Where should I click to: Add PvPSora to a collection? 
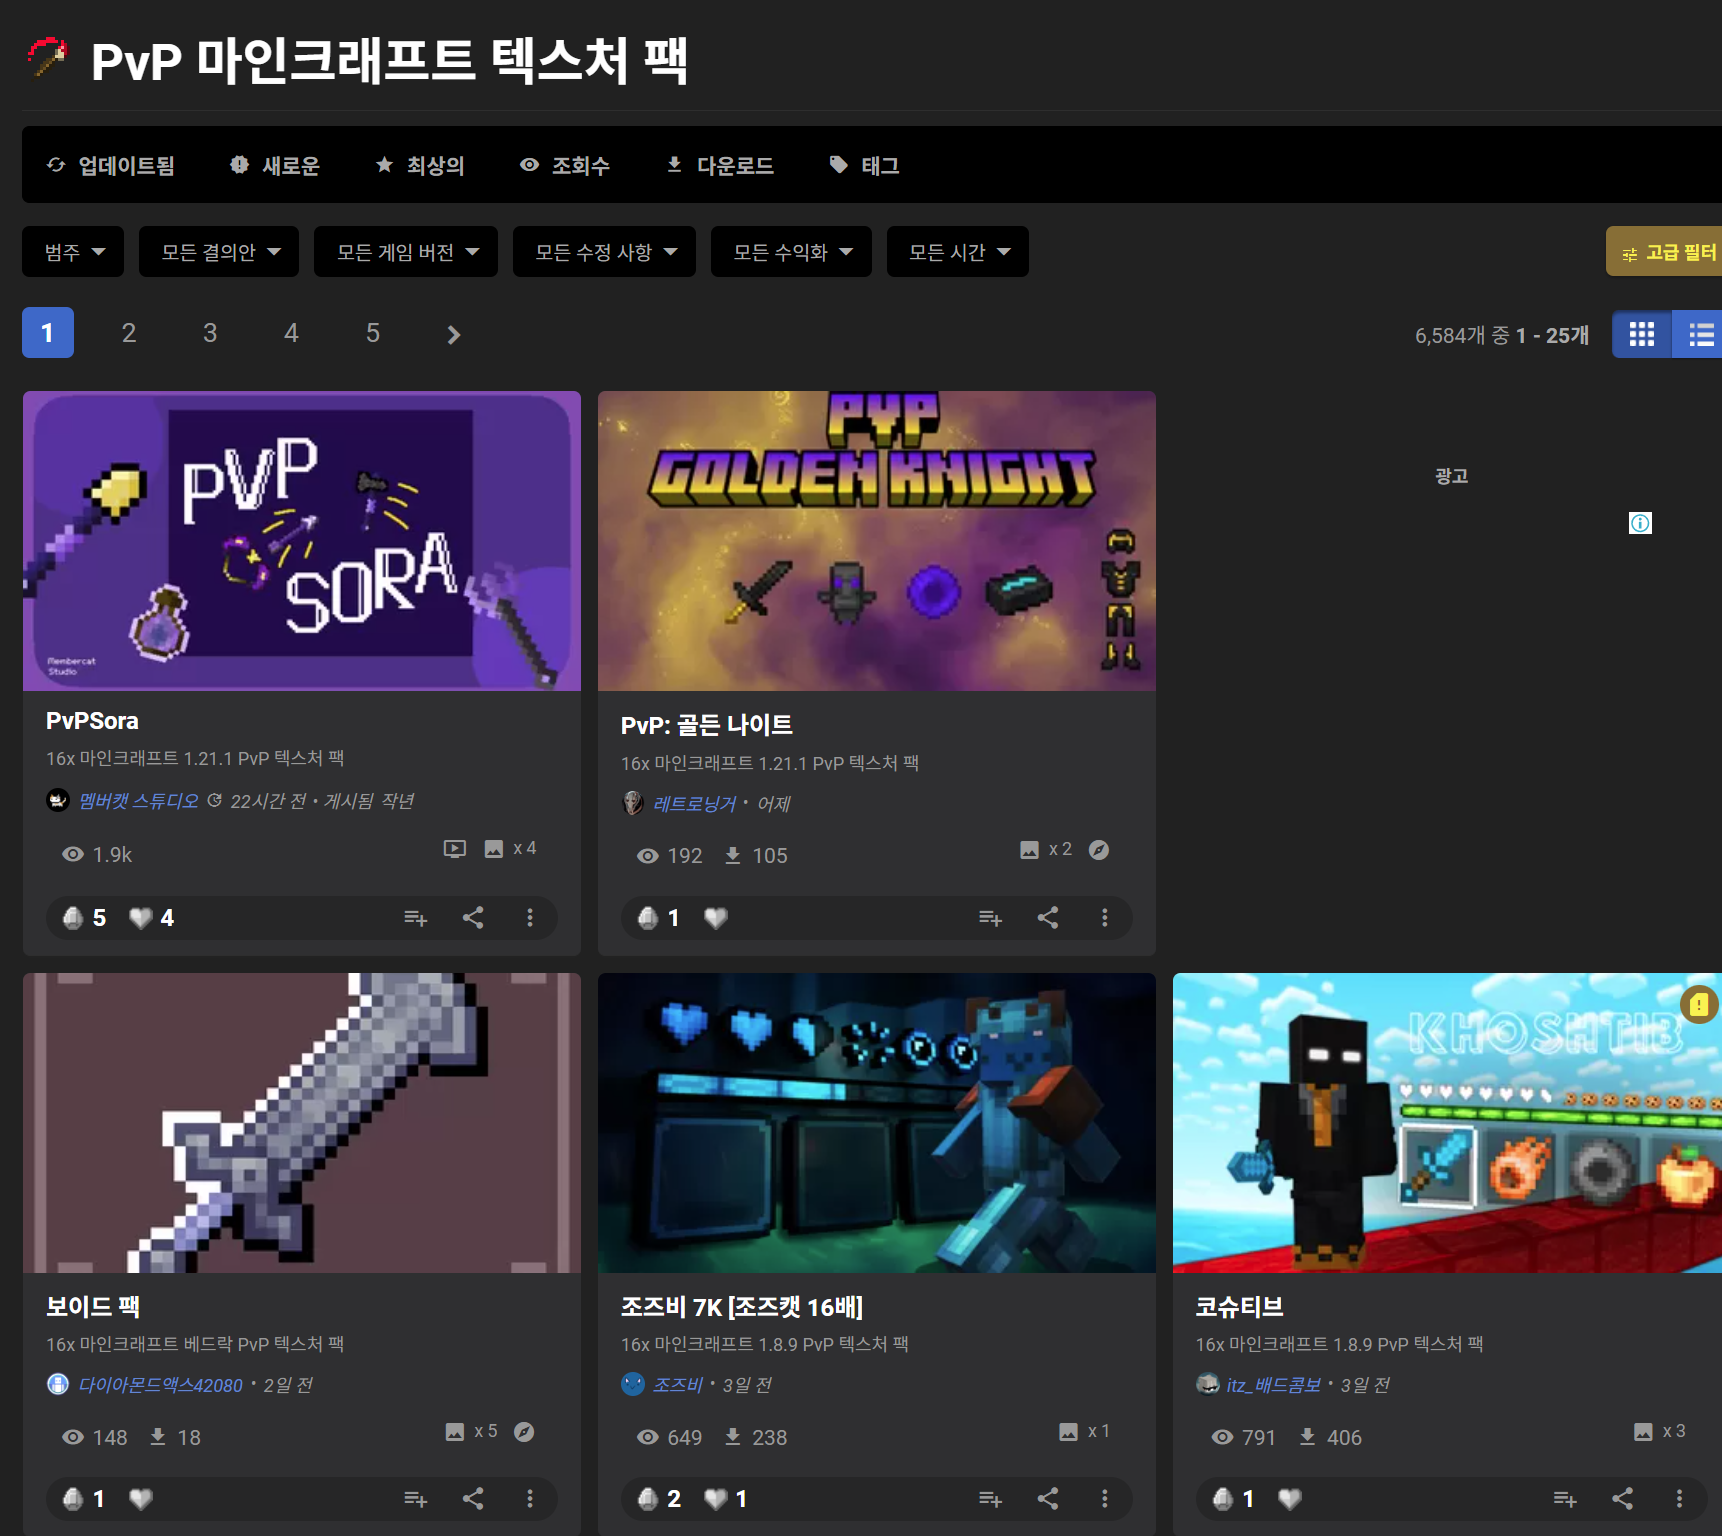point(415,918)
